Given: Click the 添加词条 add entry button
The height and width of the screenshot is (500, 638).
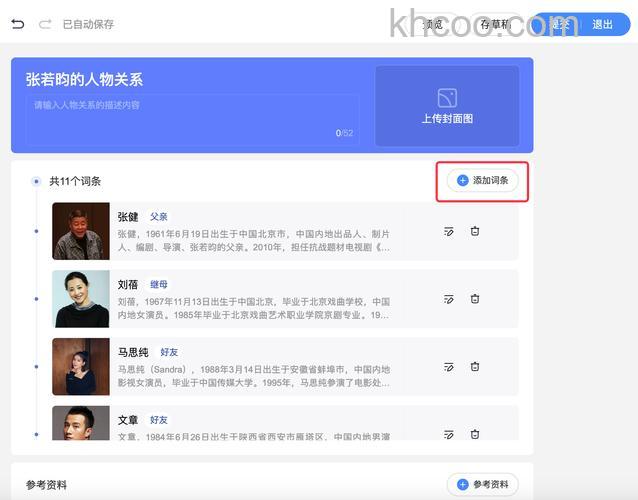Looking at the screenshot, I should pos(483,180).
